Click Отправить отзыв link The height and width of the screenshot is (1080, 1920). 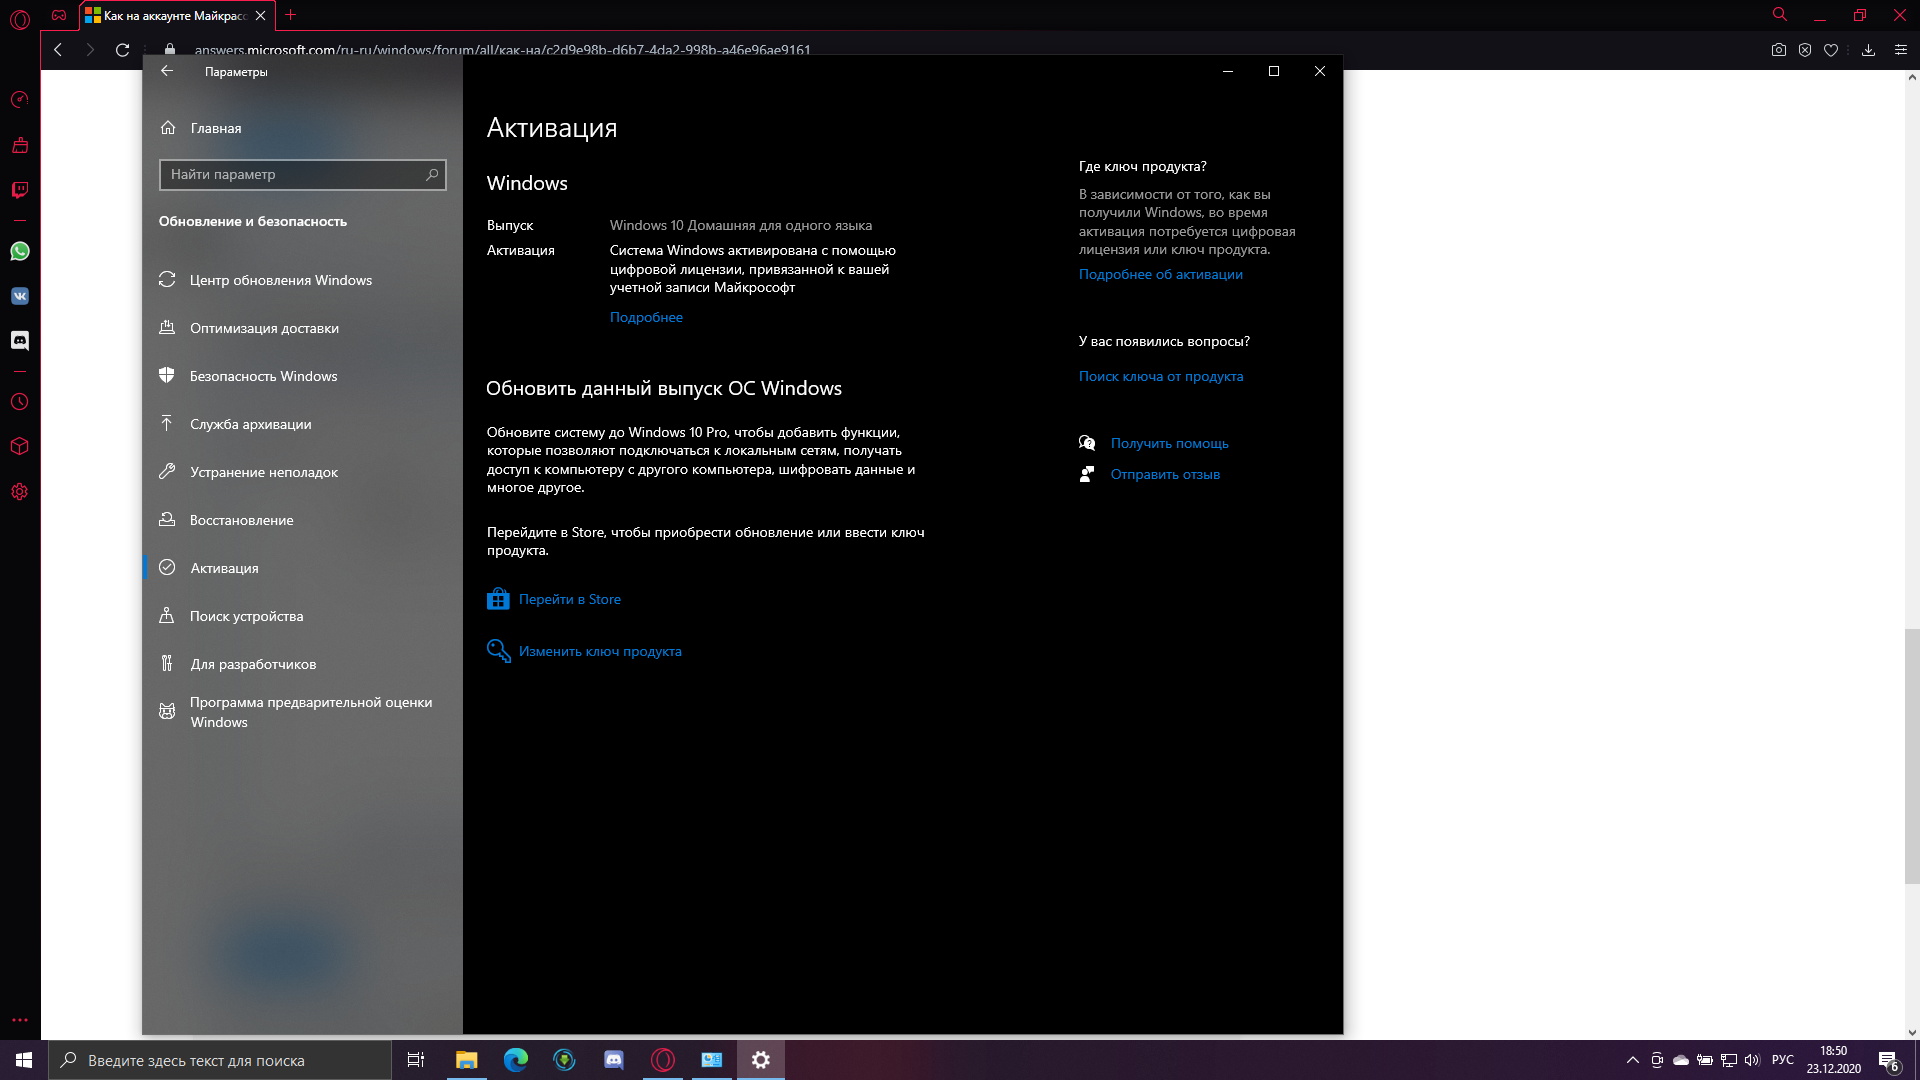(1165, 474)
